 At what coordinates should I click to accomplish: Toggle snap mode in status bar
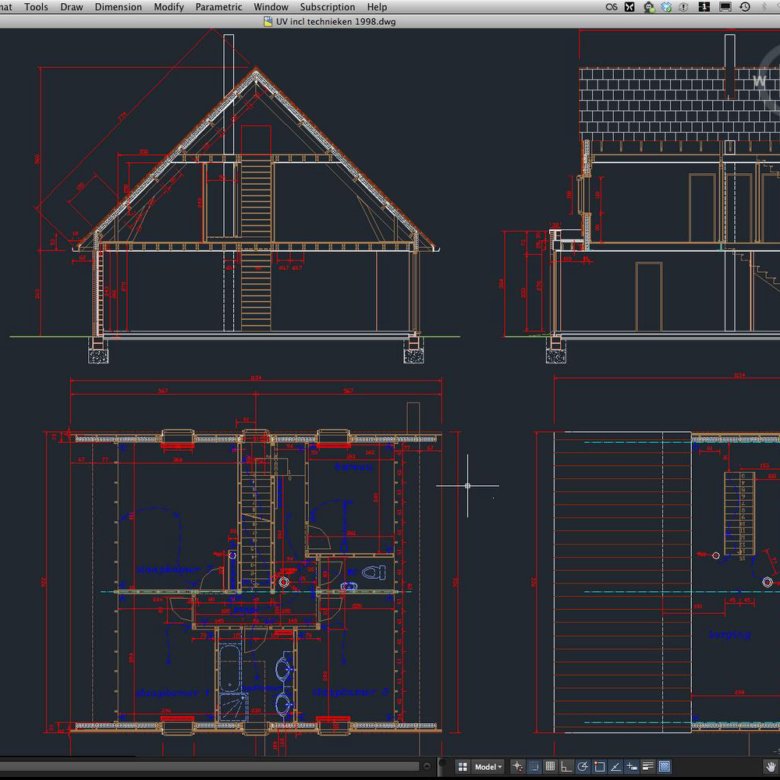(534, 767)
